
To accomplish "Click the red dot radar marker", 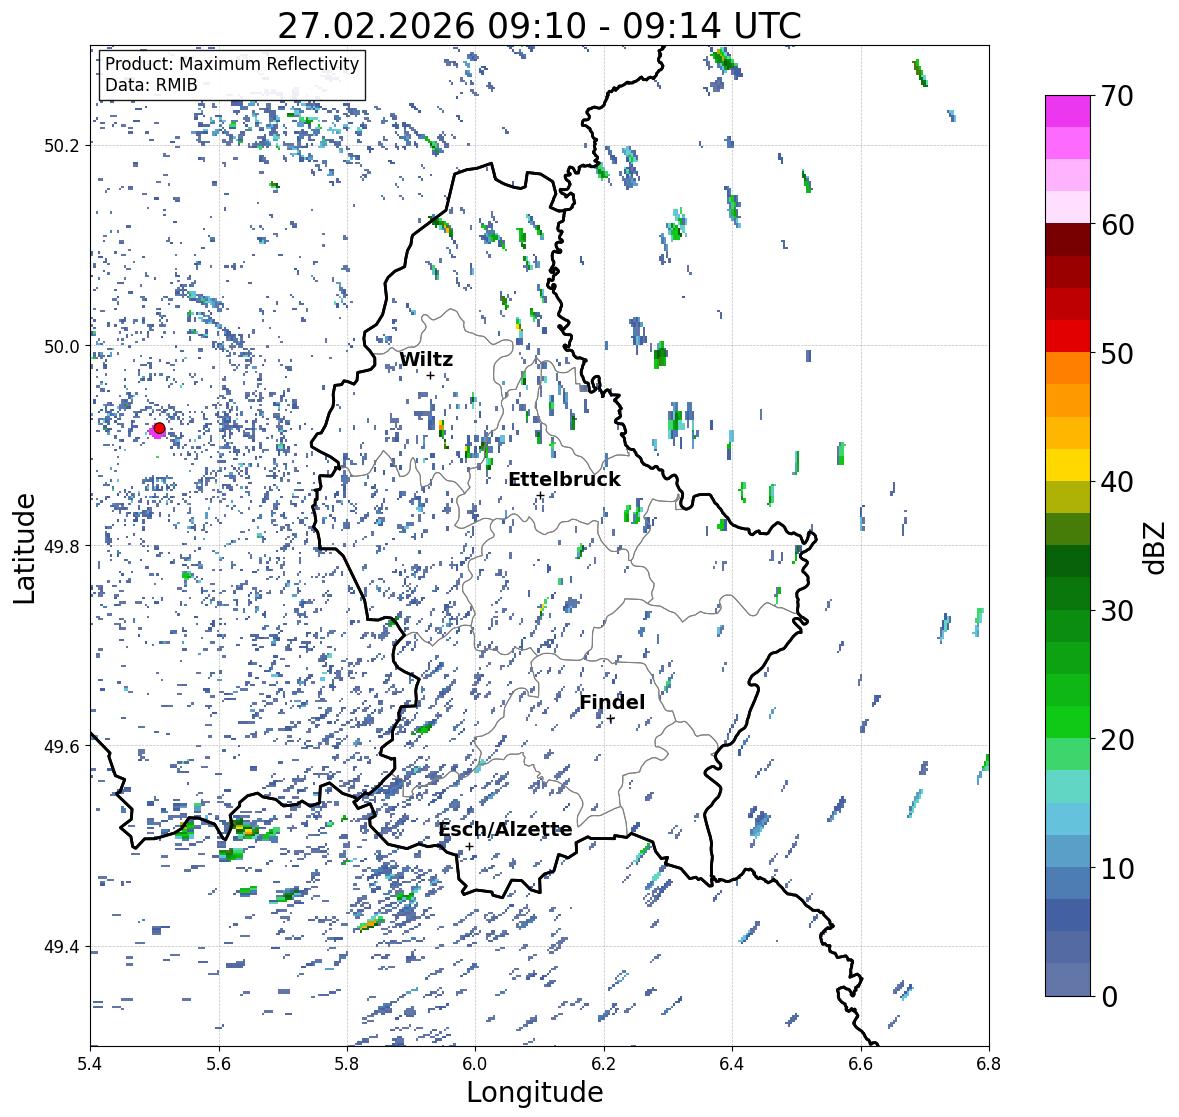I will [x=159, y=428].
